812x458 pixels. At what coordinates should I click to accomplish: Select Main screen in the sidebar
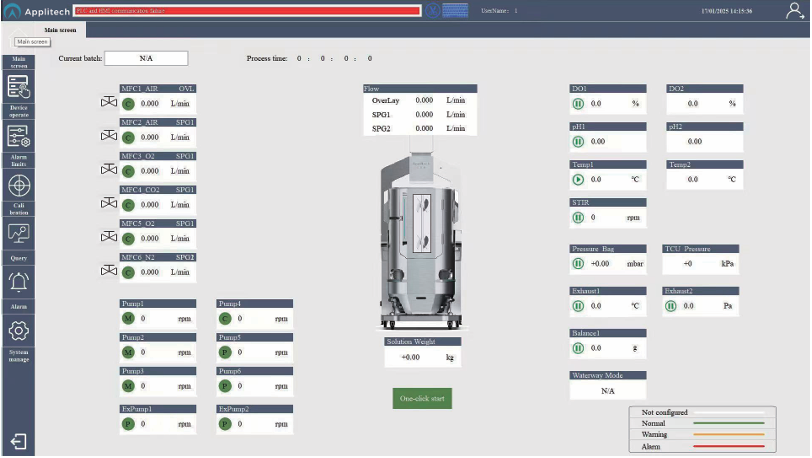point(19,62)
